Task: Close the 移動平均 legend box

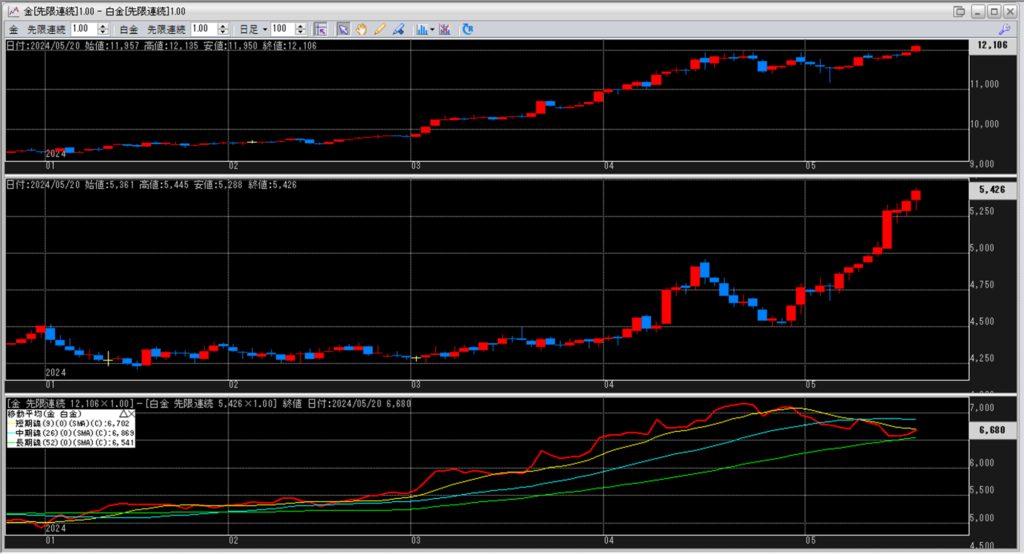Action: coord(132,413)
